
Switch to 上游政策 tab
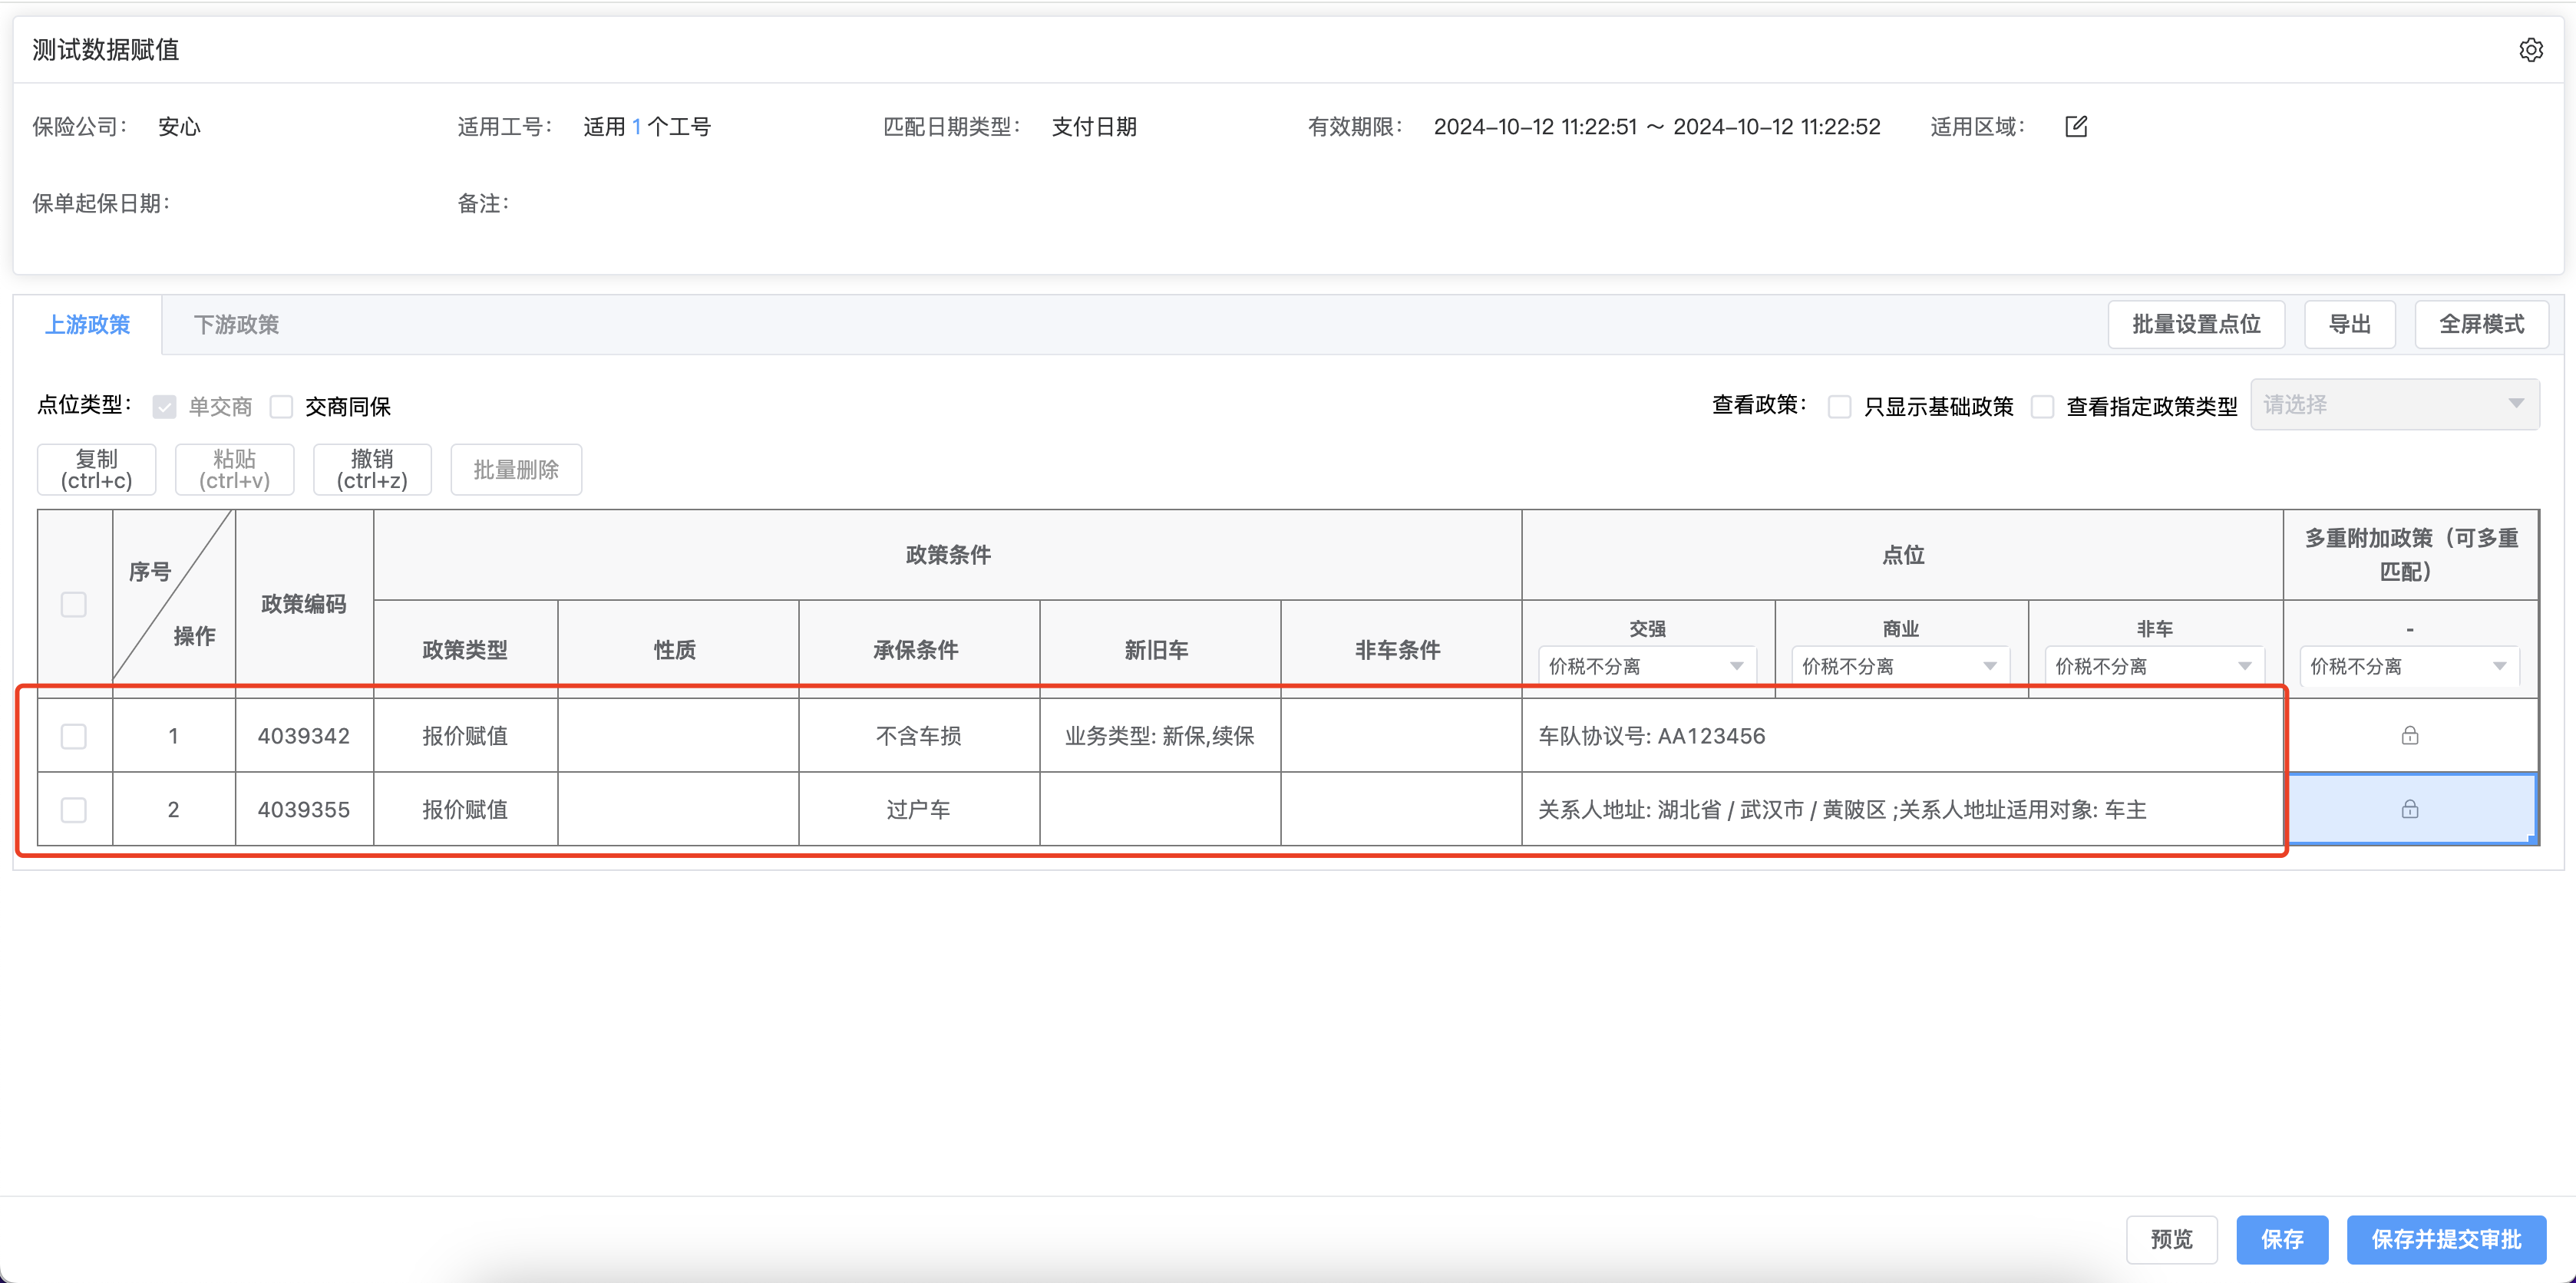coord(88,324)
